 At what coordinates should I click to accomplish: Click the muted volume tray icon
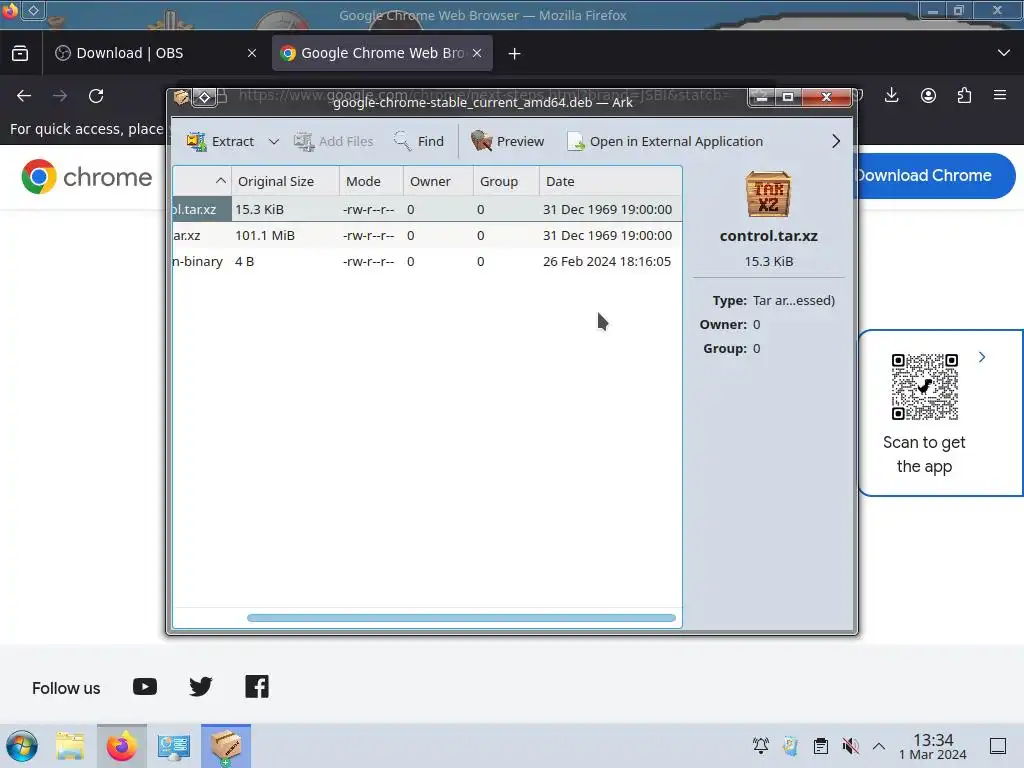pyautogui.click(x=850, y=746)
